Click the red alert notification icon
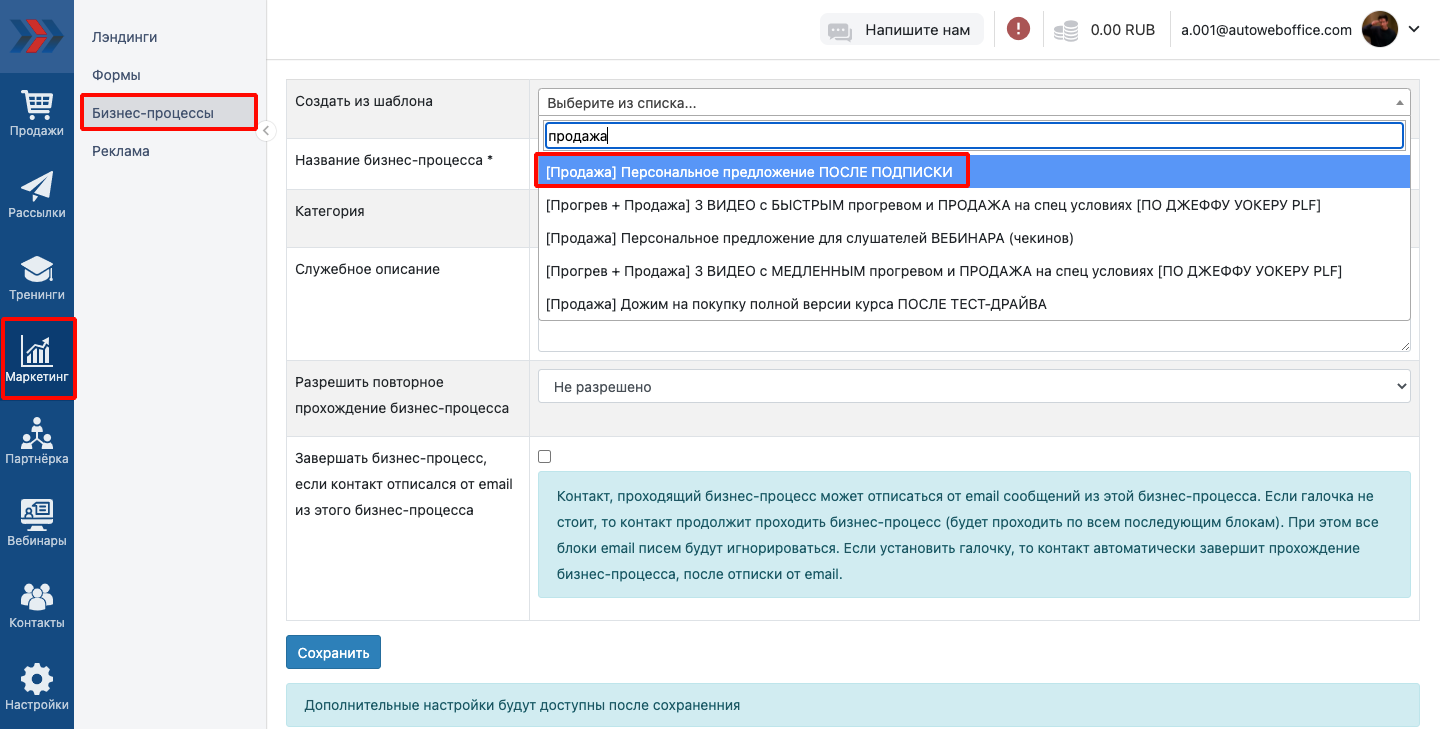Viewport: 1440px width, 729px height. click(x=1018, y=29)
